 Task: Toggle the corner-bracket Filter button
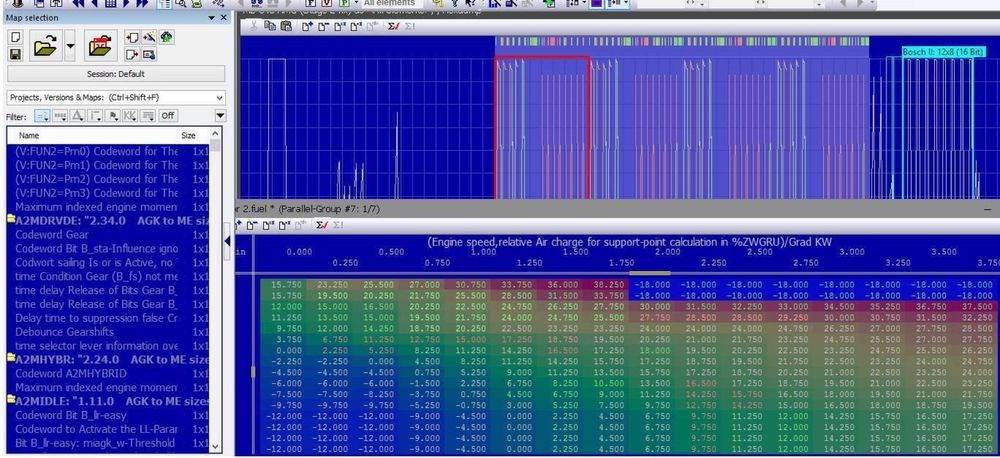point(95,115)
